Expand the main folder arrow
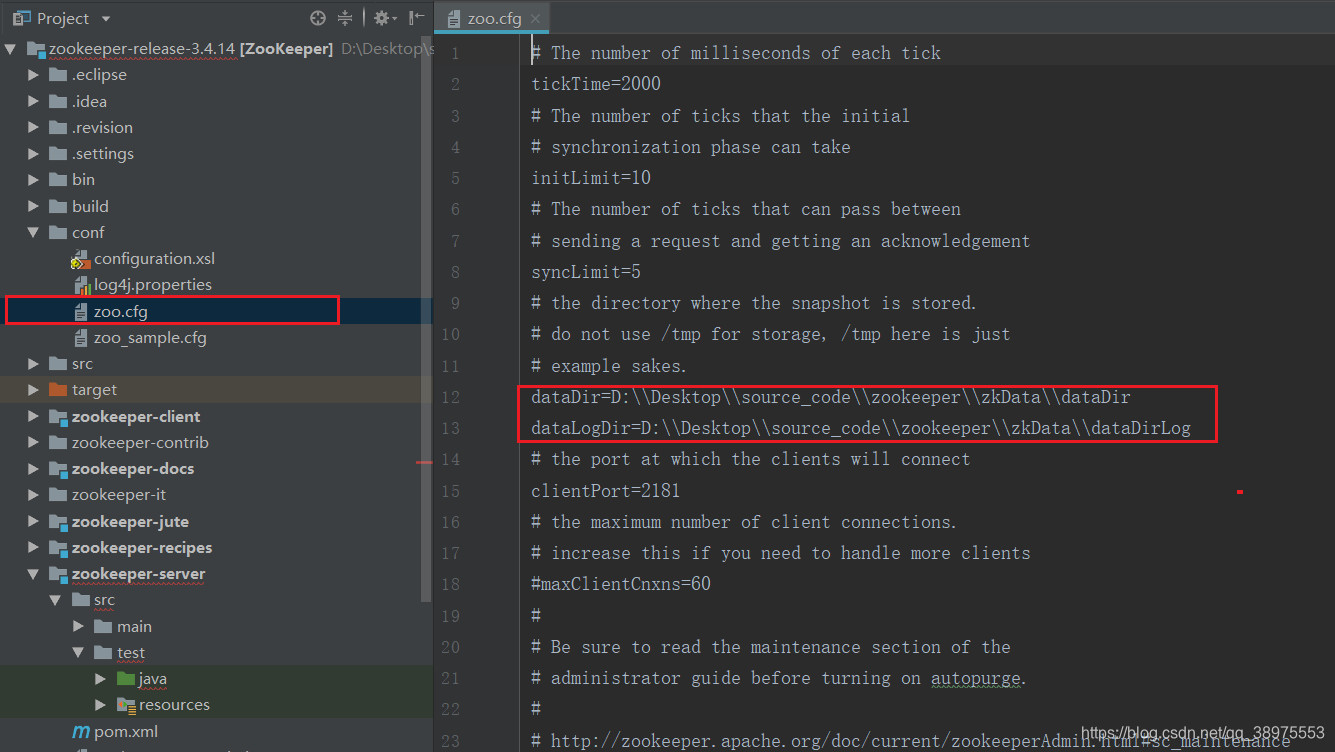Screen dimensions: 1335x752 tap(79, 626)
